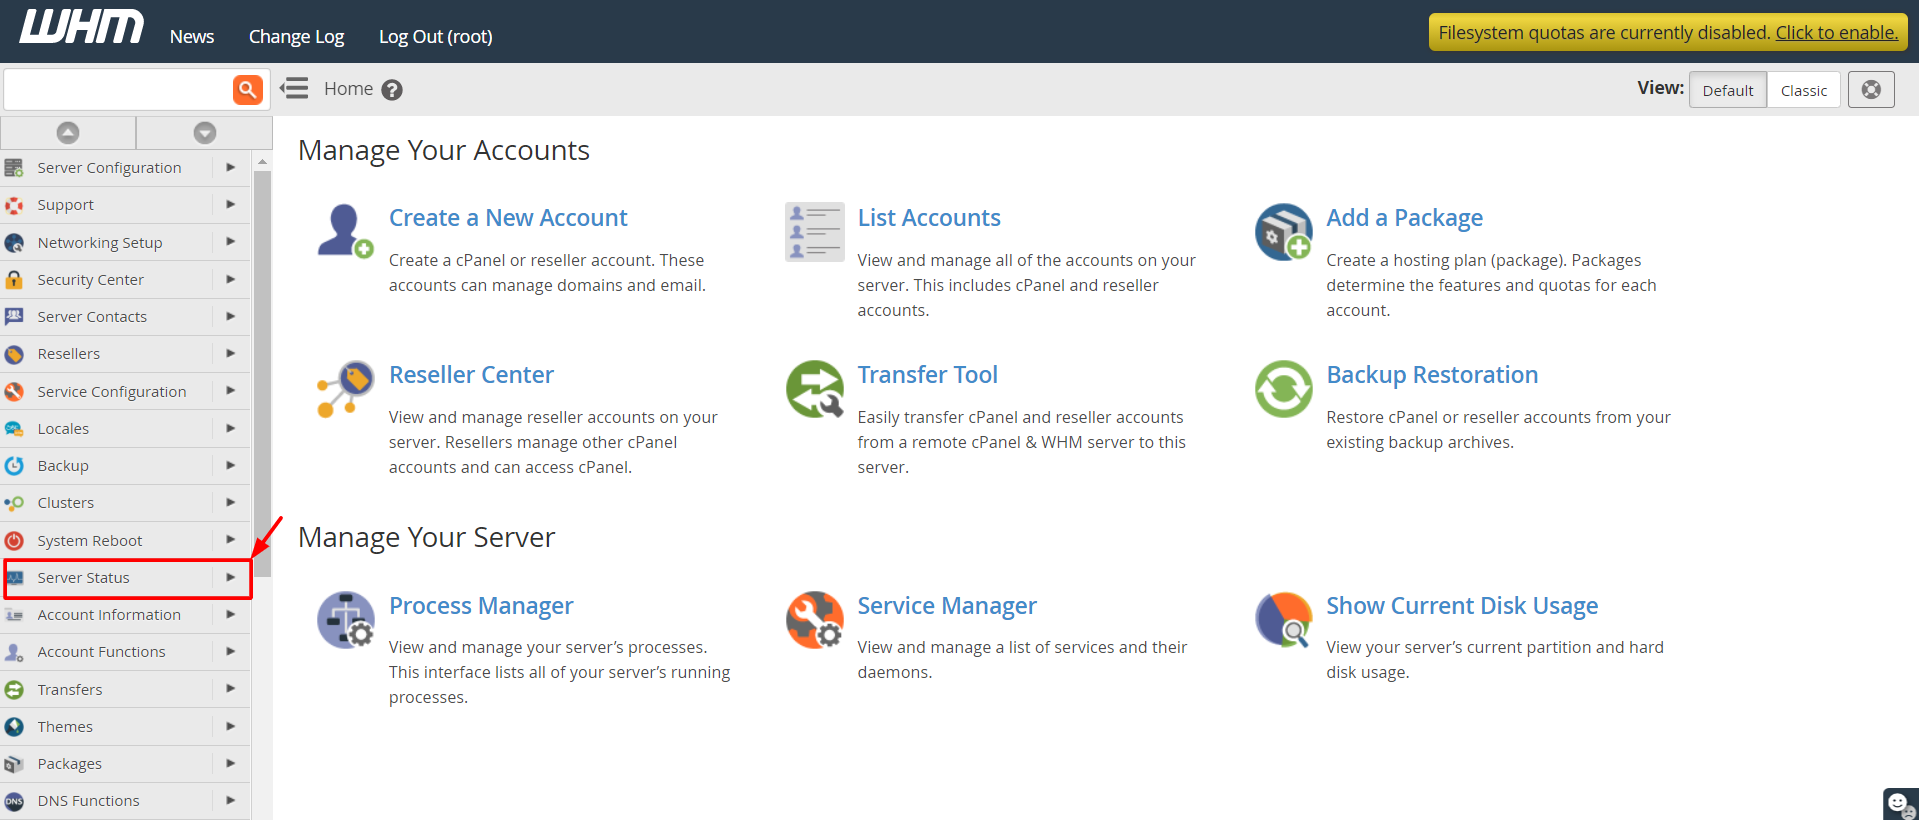The height and width of the screenshot is (820, 1919).
Task: Click Log Out (root)
Action: (436, 37)
